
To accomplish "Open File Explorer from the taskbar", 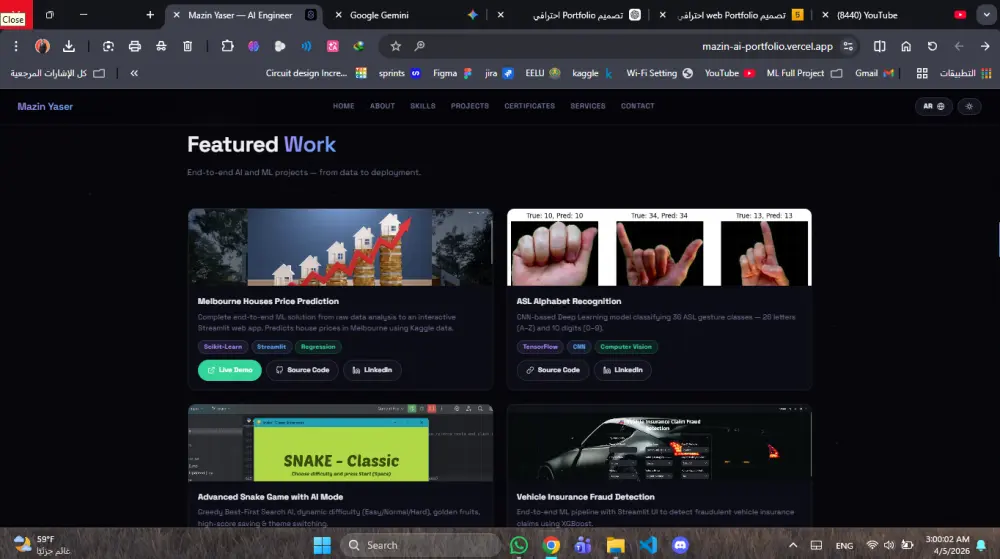I will point(615,545).
